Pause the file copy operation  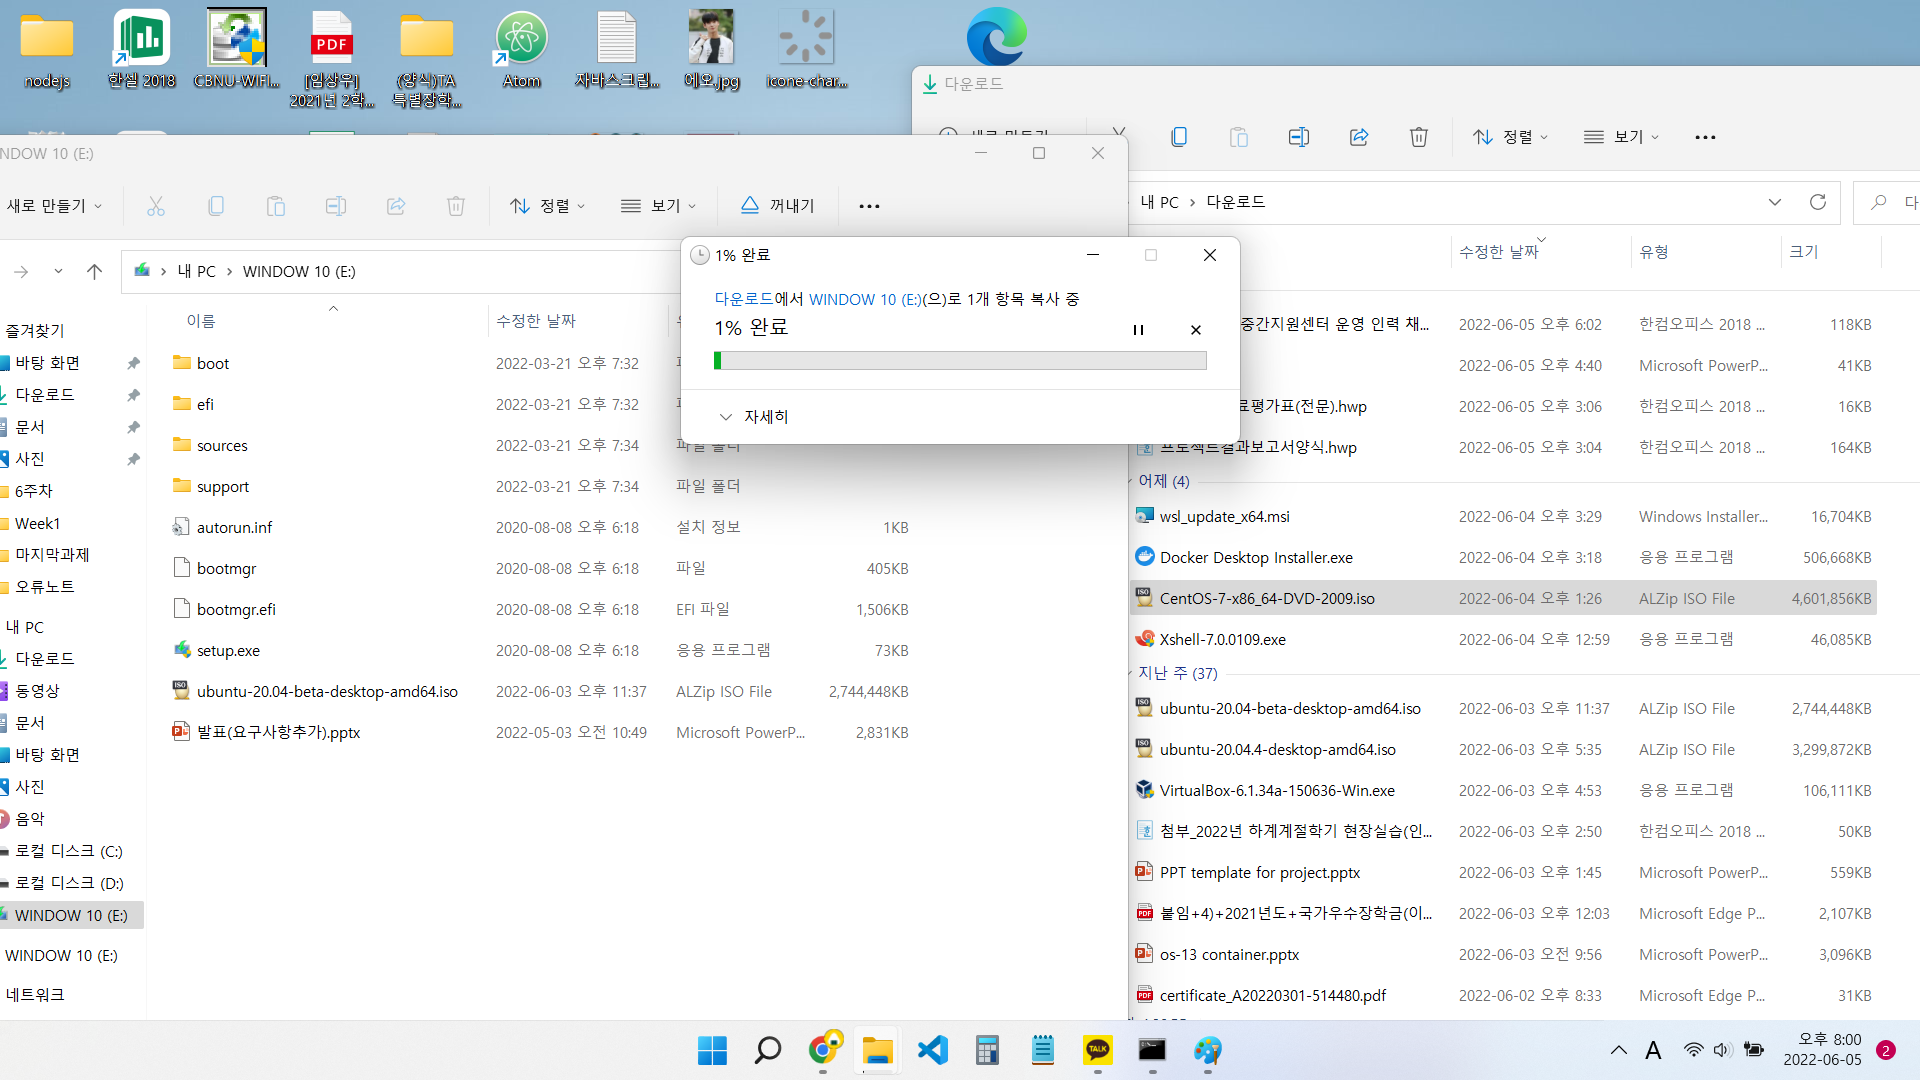click(x=1138, y=330)
